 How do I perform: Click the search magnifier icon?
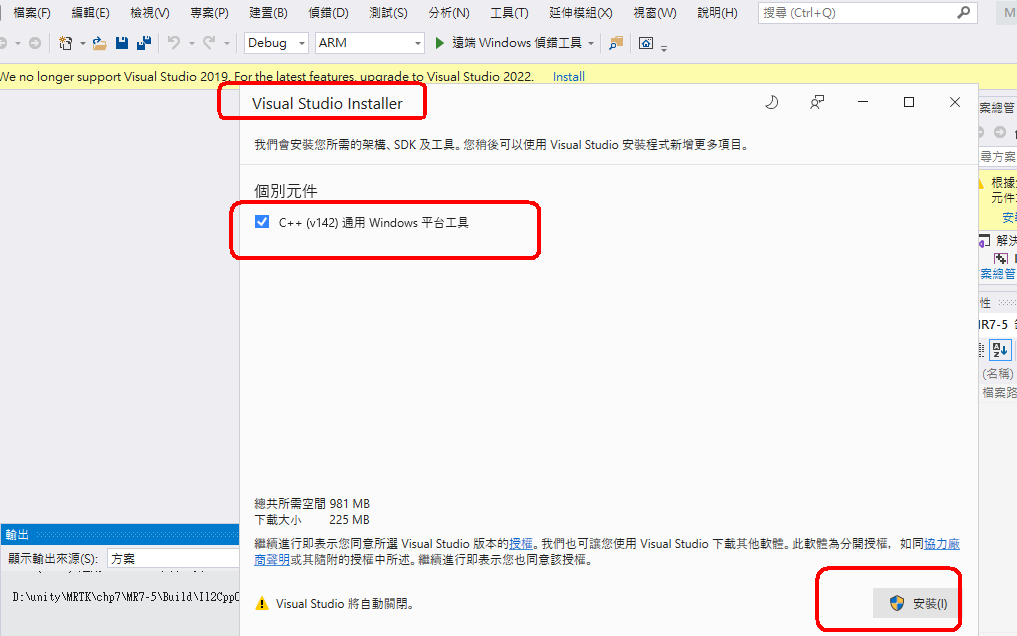pos(964,12)
